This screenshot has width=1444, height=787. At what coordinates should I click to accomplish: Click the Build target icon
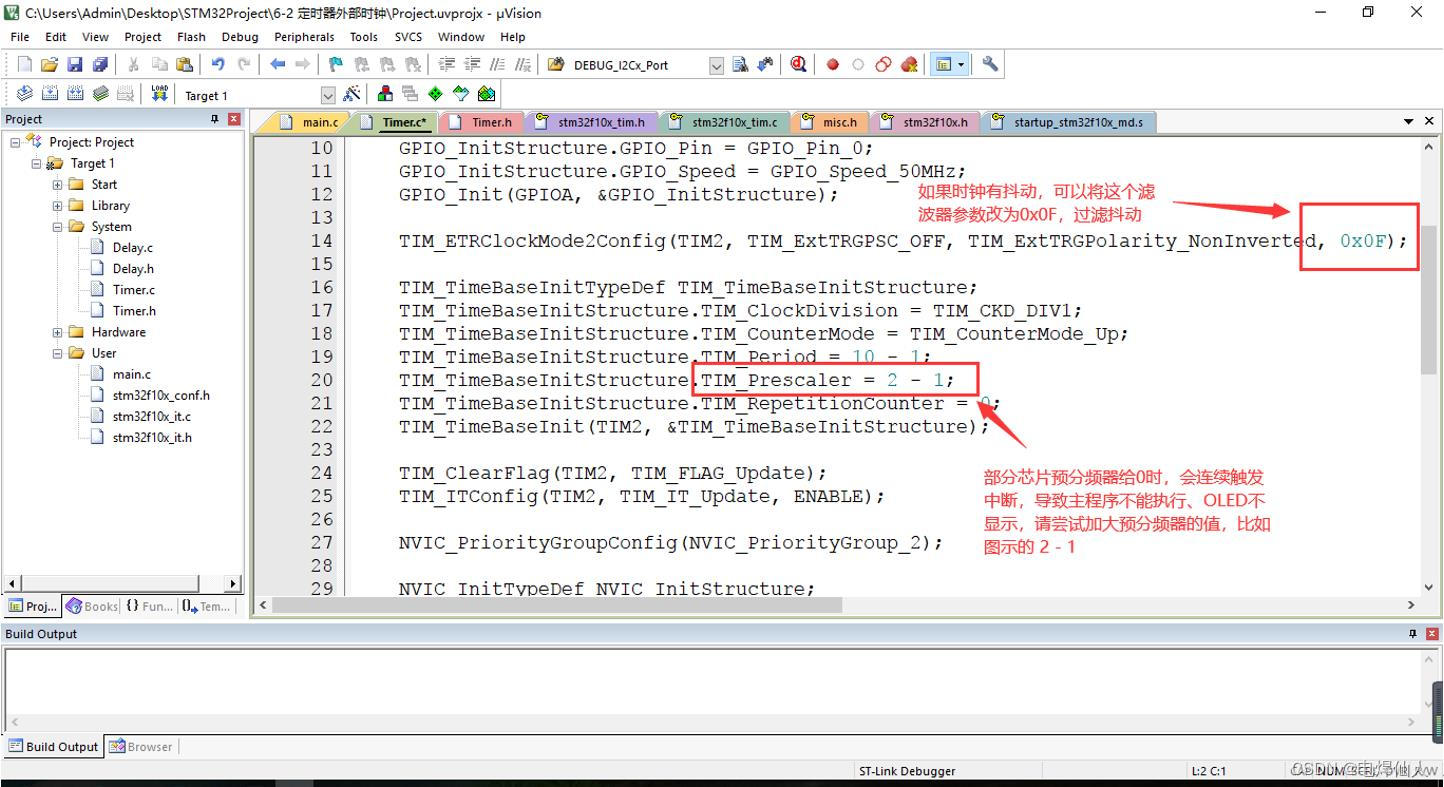pyautogui.click(x=49, y=94)
